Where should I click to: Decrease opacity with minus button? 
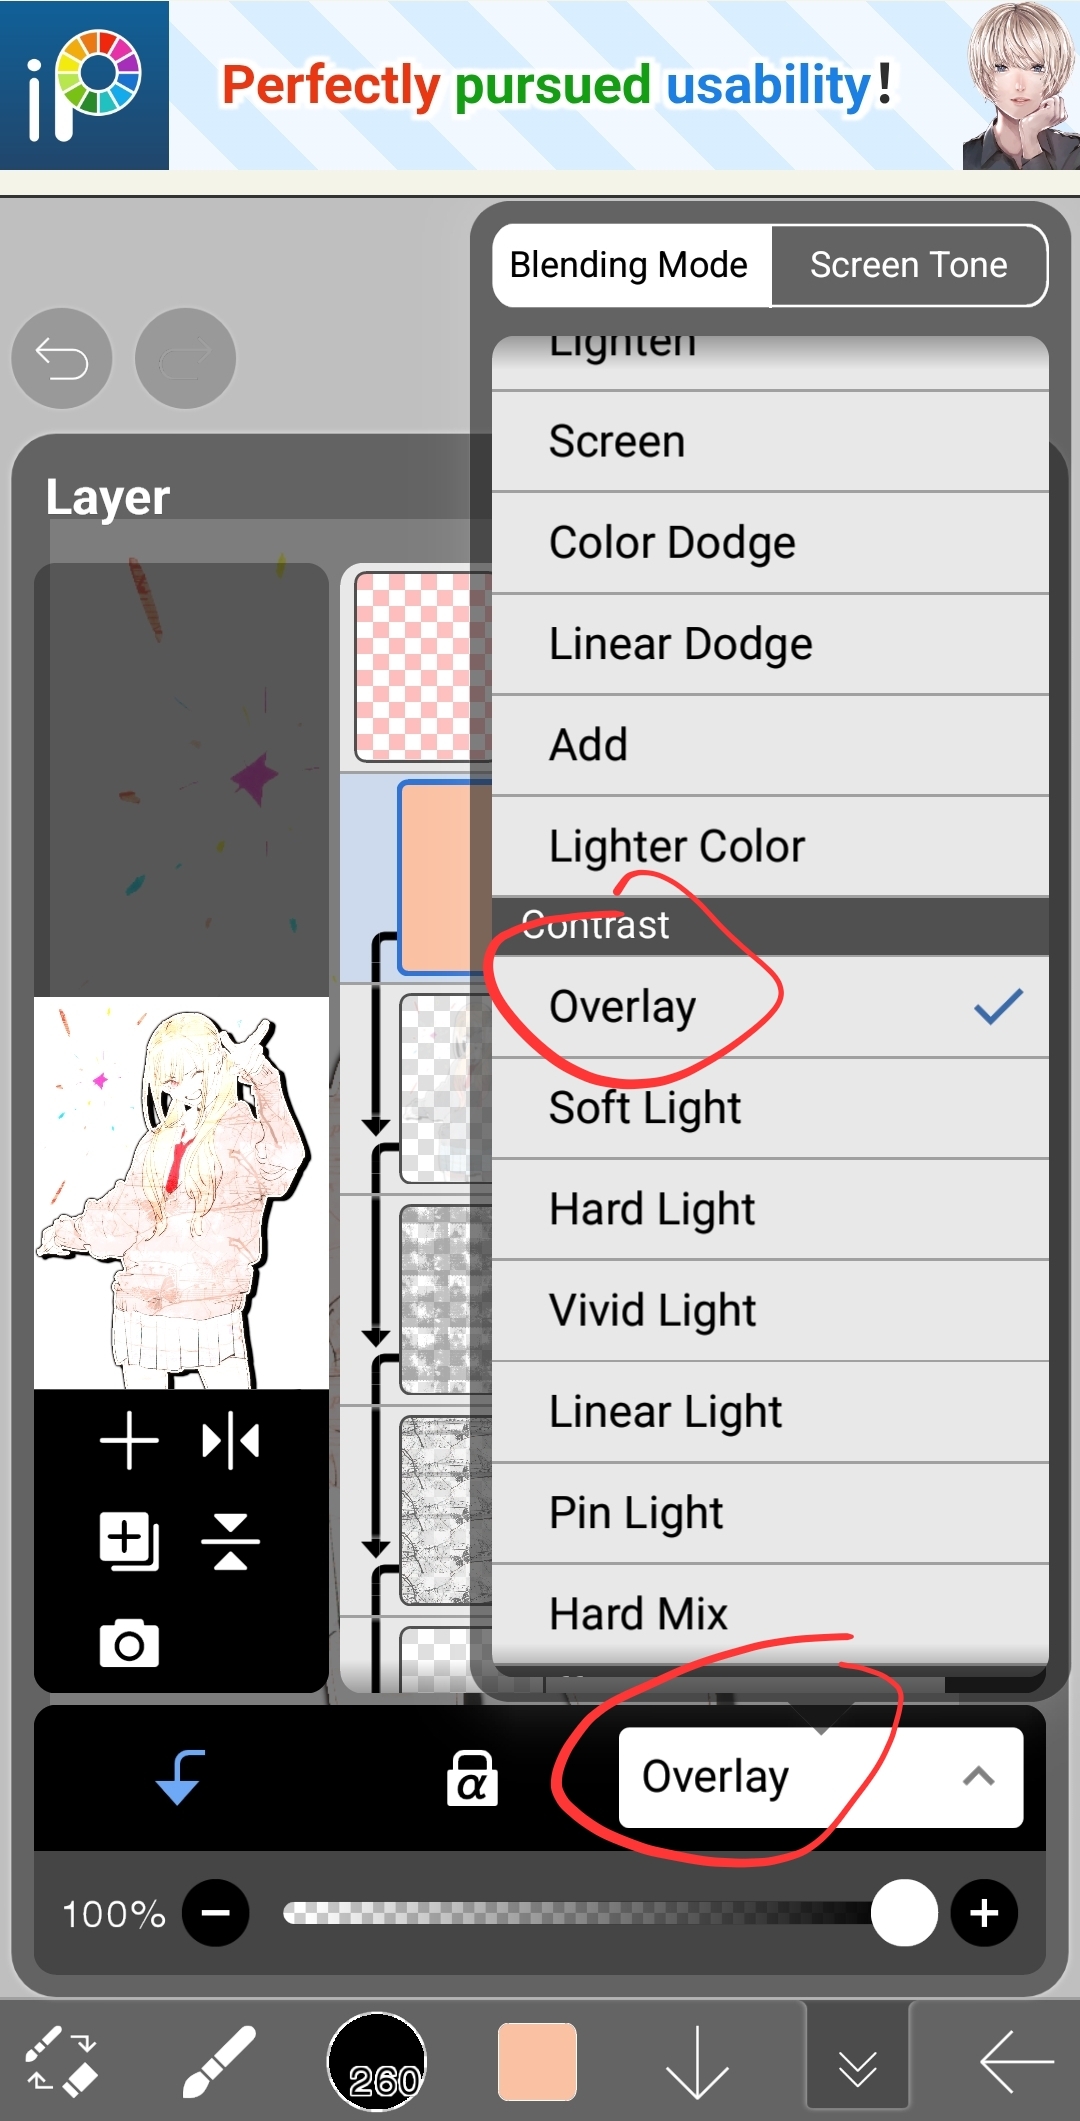pyautogui.click(x=215, y=1913)
